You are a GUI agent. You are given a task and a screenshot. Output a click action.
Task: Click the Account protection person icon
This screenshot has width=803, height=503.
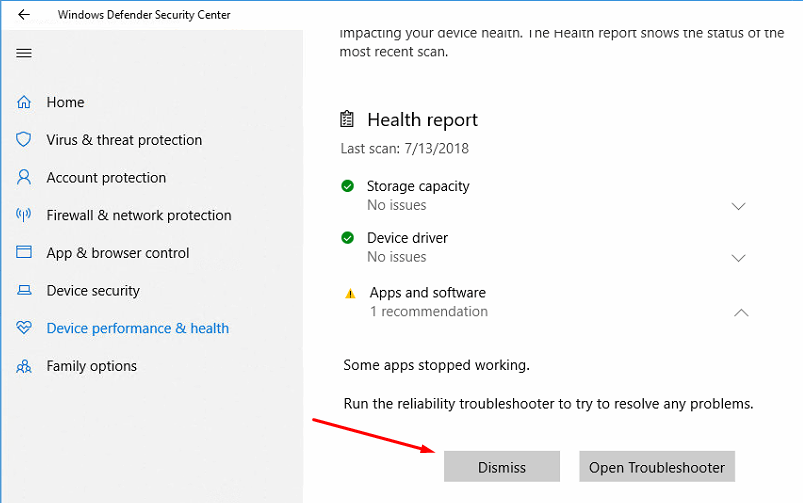pos(24,177)
